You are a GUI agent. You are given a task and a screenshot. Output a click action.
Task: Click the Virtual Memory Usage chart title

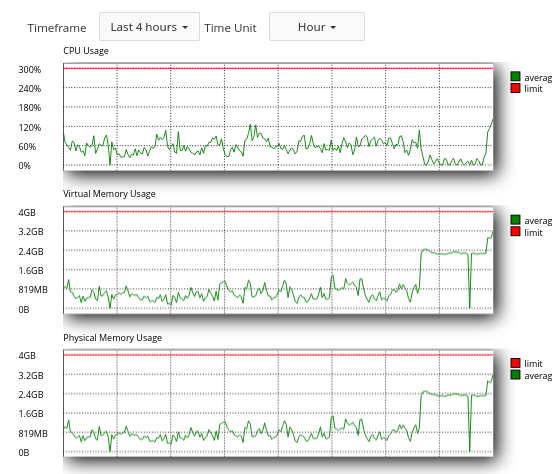(x=109, y=194)
